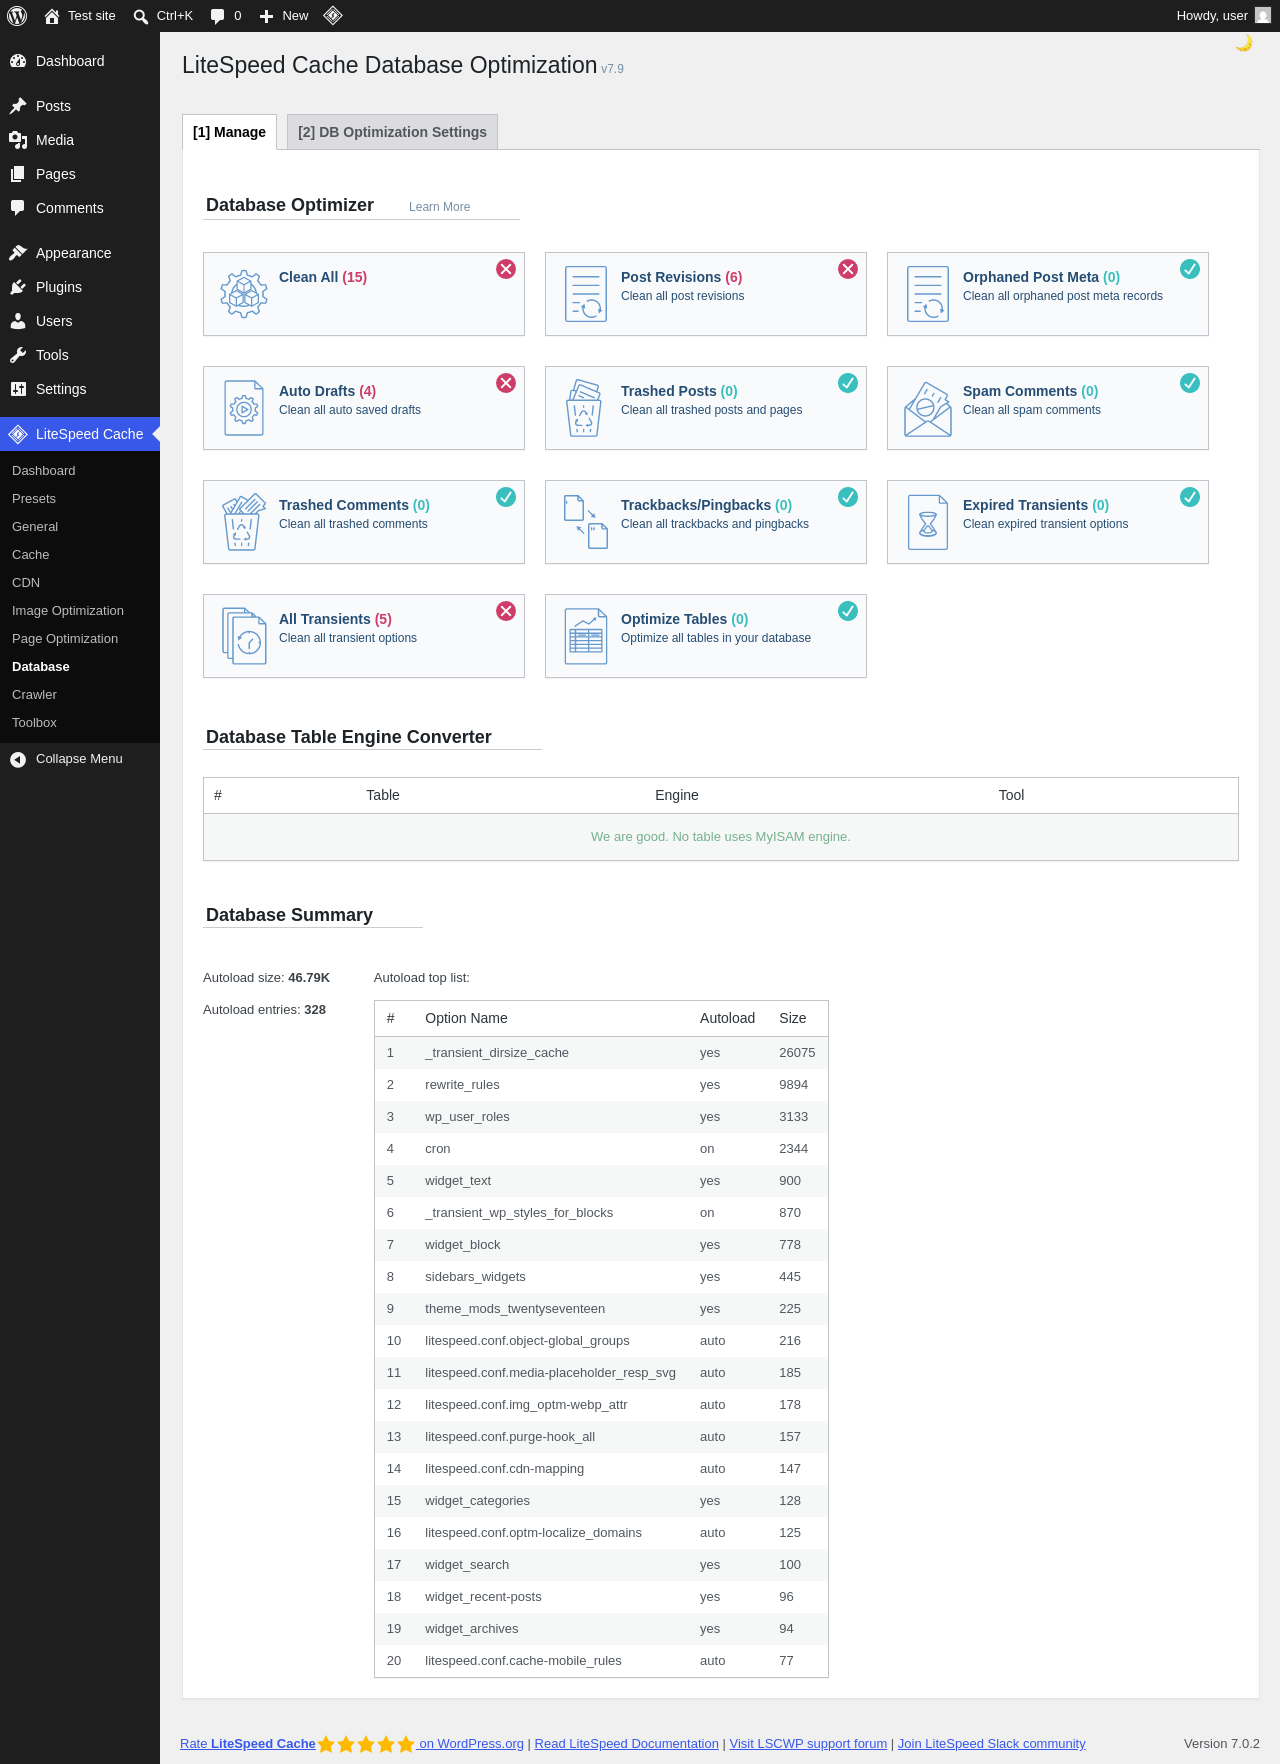1280x1764 pixels.
Task: Click the Ctrl+K search icon
Action: [141, 16]
